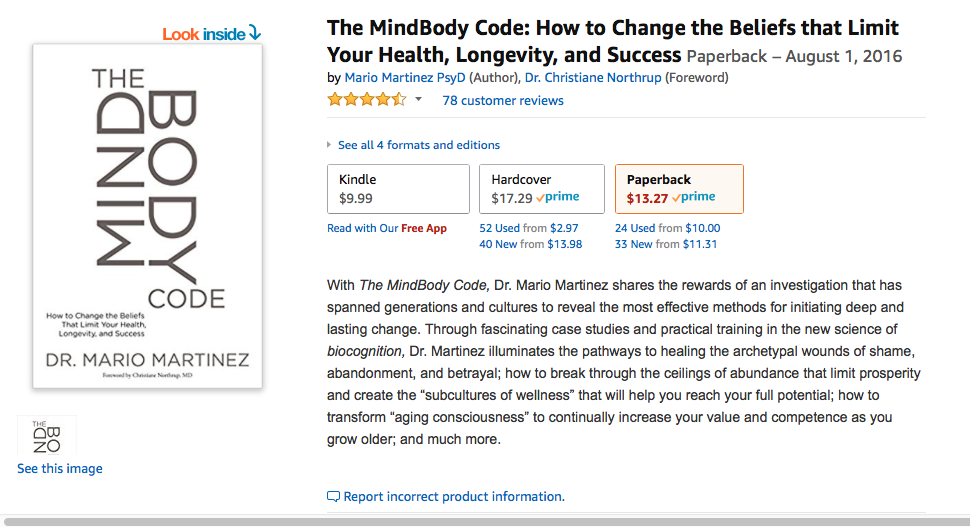The height and width of the screenshot is (527, 970).
Task: Select the Hardcover format option
Action: coord(541,189)
